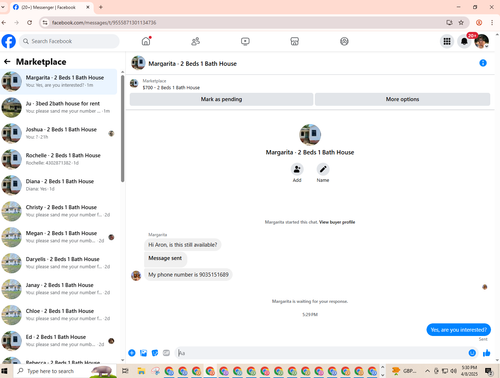The height and width of the screenshot is (378, 500).
Task: Open the Groups icon in top navigation
Action: (x=344, y=41)
